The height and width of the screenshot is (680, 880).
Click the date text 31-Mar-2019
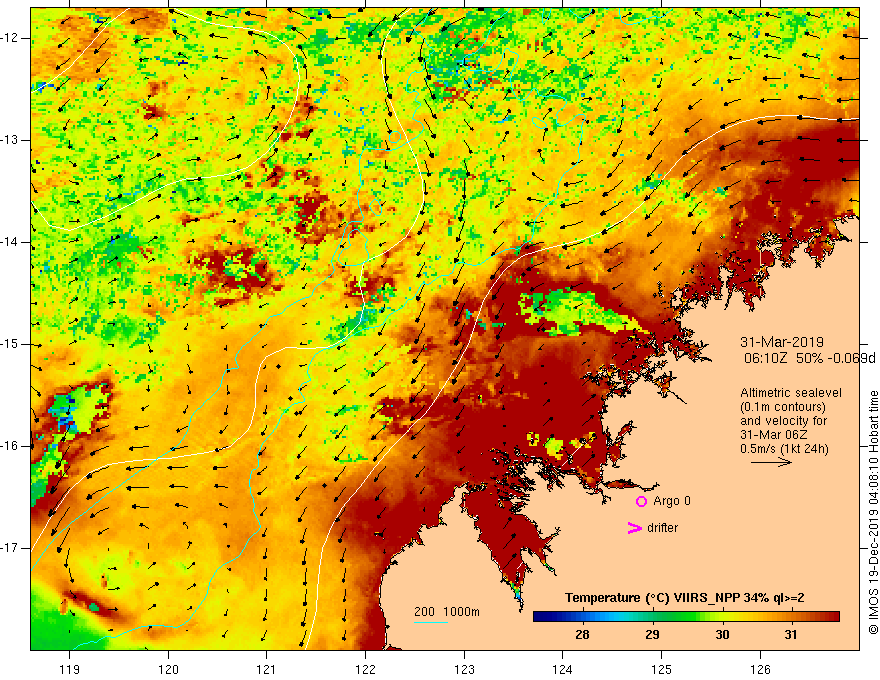coord(782,342)
